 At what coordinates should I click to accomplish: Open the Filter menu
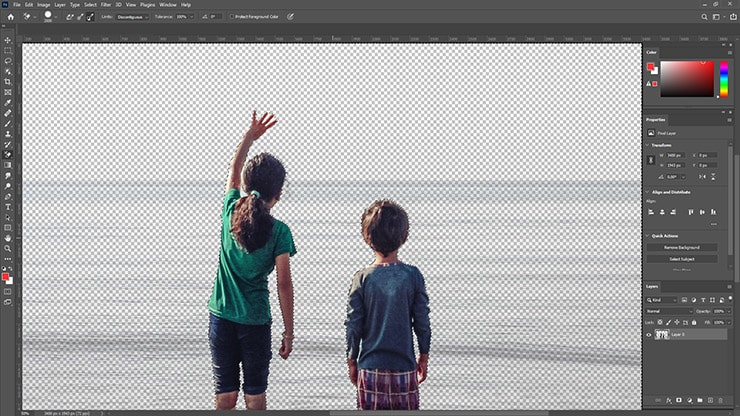105,5
